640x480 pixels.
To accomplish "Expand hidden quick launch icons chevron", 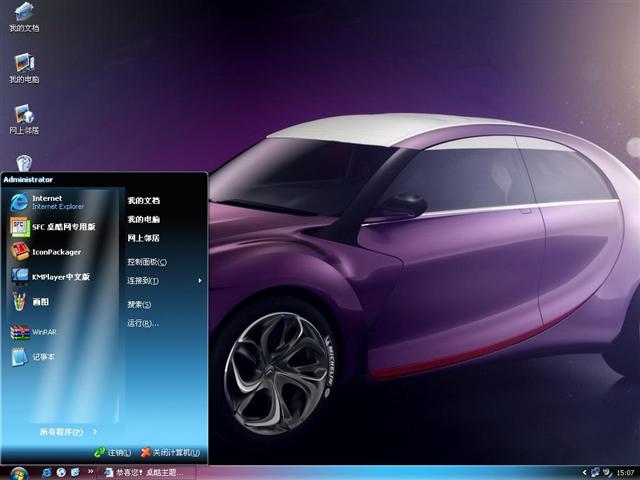I will (88, 472).
